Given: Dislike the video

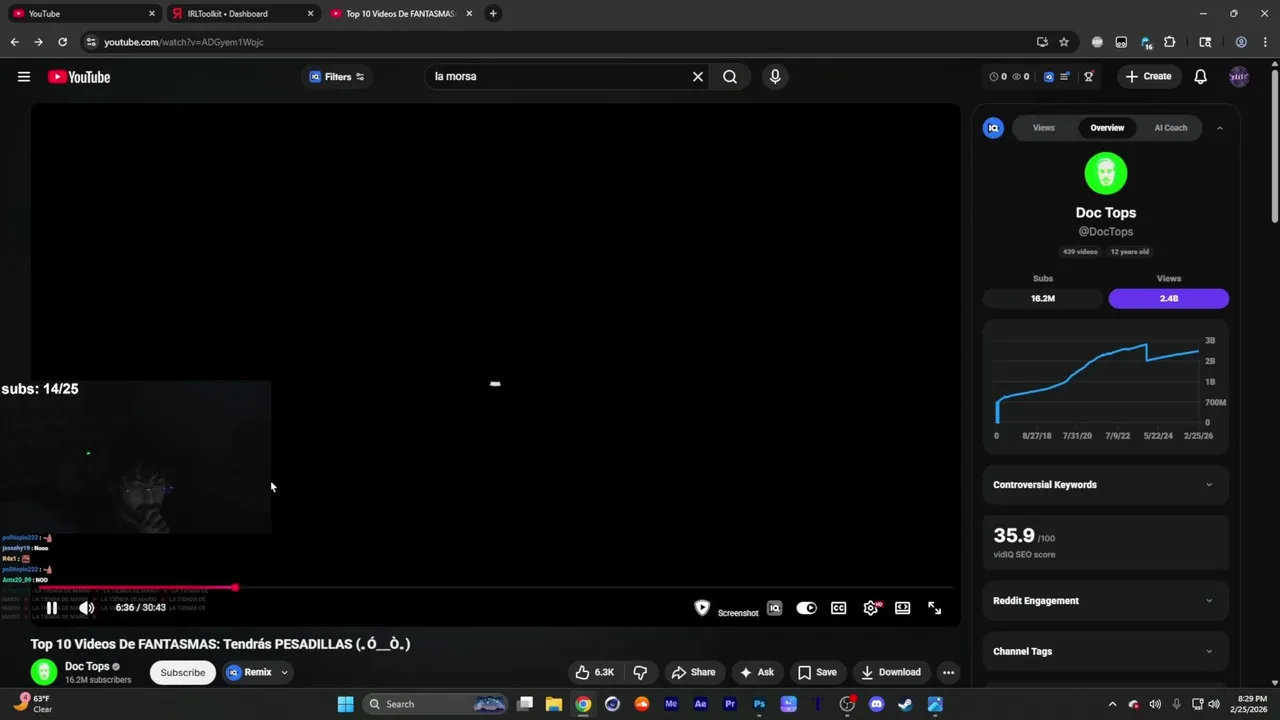Looking at the screenshot, I should coord(641,672).
